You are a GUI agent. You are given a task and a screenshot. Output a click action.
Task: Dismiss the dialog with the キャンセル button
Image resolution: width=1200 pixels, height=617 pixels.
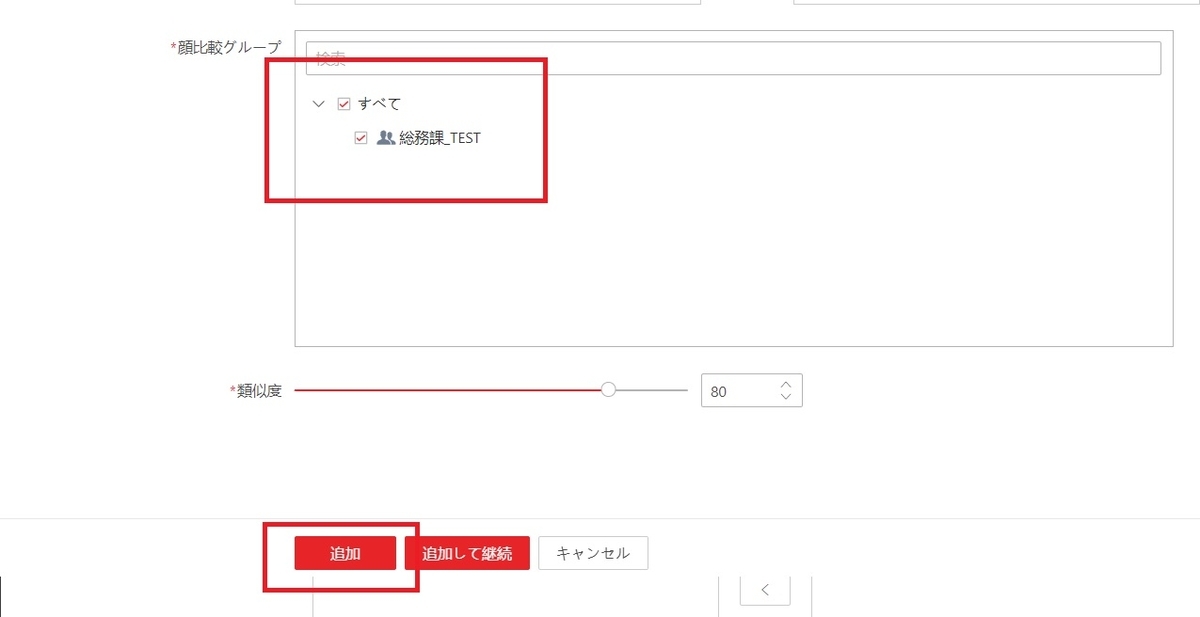click(593, 552)
